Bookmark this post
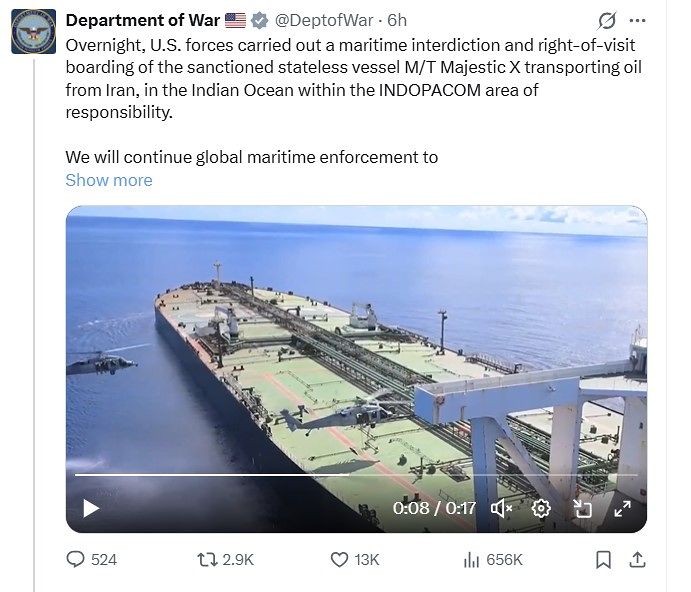Image resolution: width=691 pixels, height=592 pixels. tap(603, 560)
